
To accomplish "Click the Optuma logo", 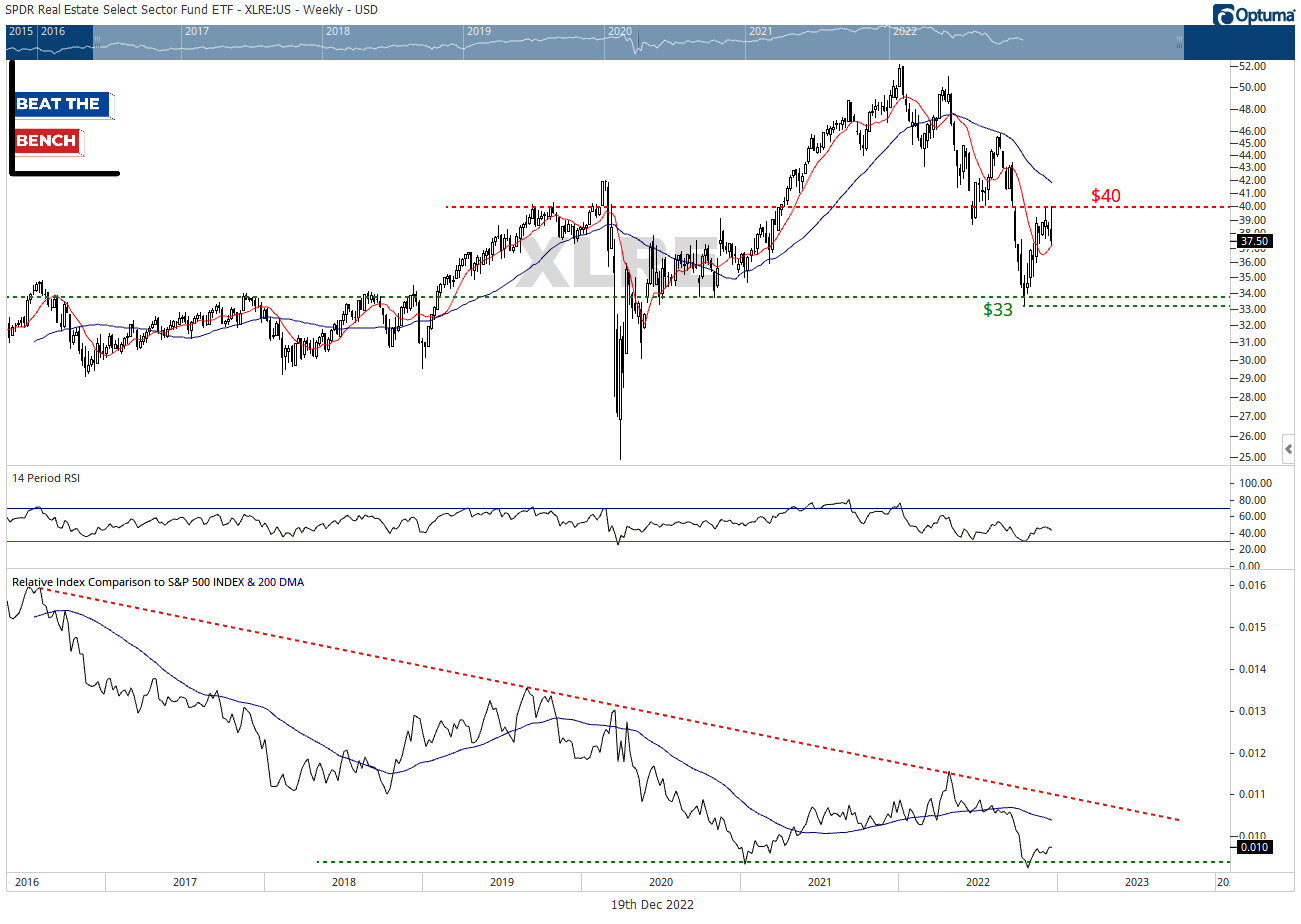I will pyautogui.click(x=1254, y=15).
